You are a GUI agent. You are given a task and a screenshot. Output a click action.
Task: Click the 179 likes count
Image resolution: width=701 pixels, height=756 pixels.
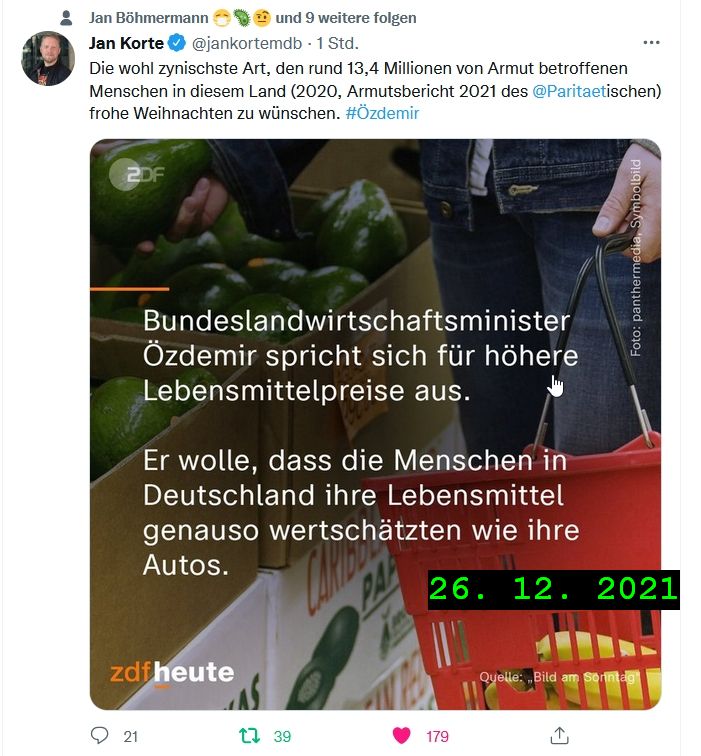[437, 737]
